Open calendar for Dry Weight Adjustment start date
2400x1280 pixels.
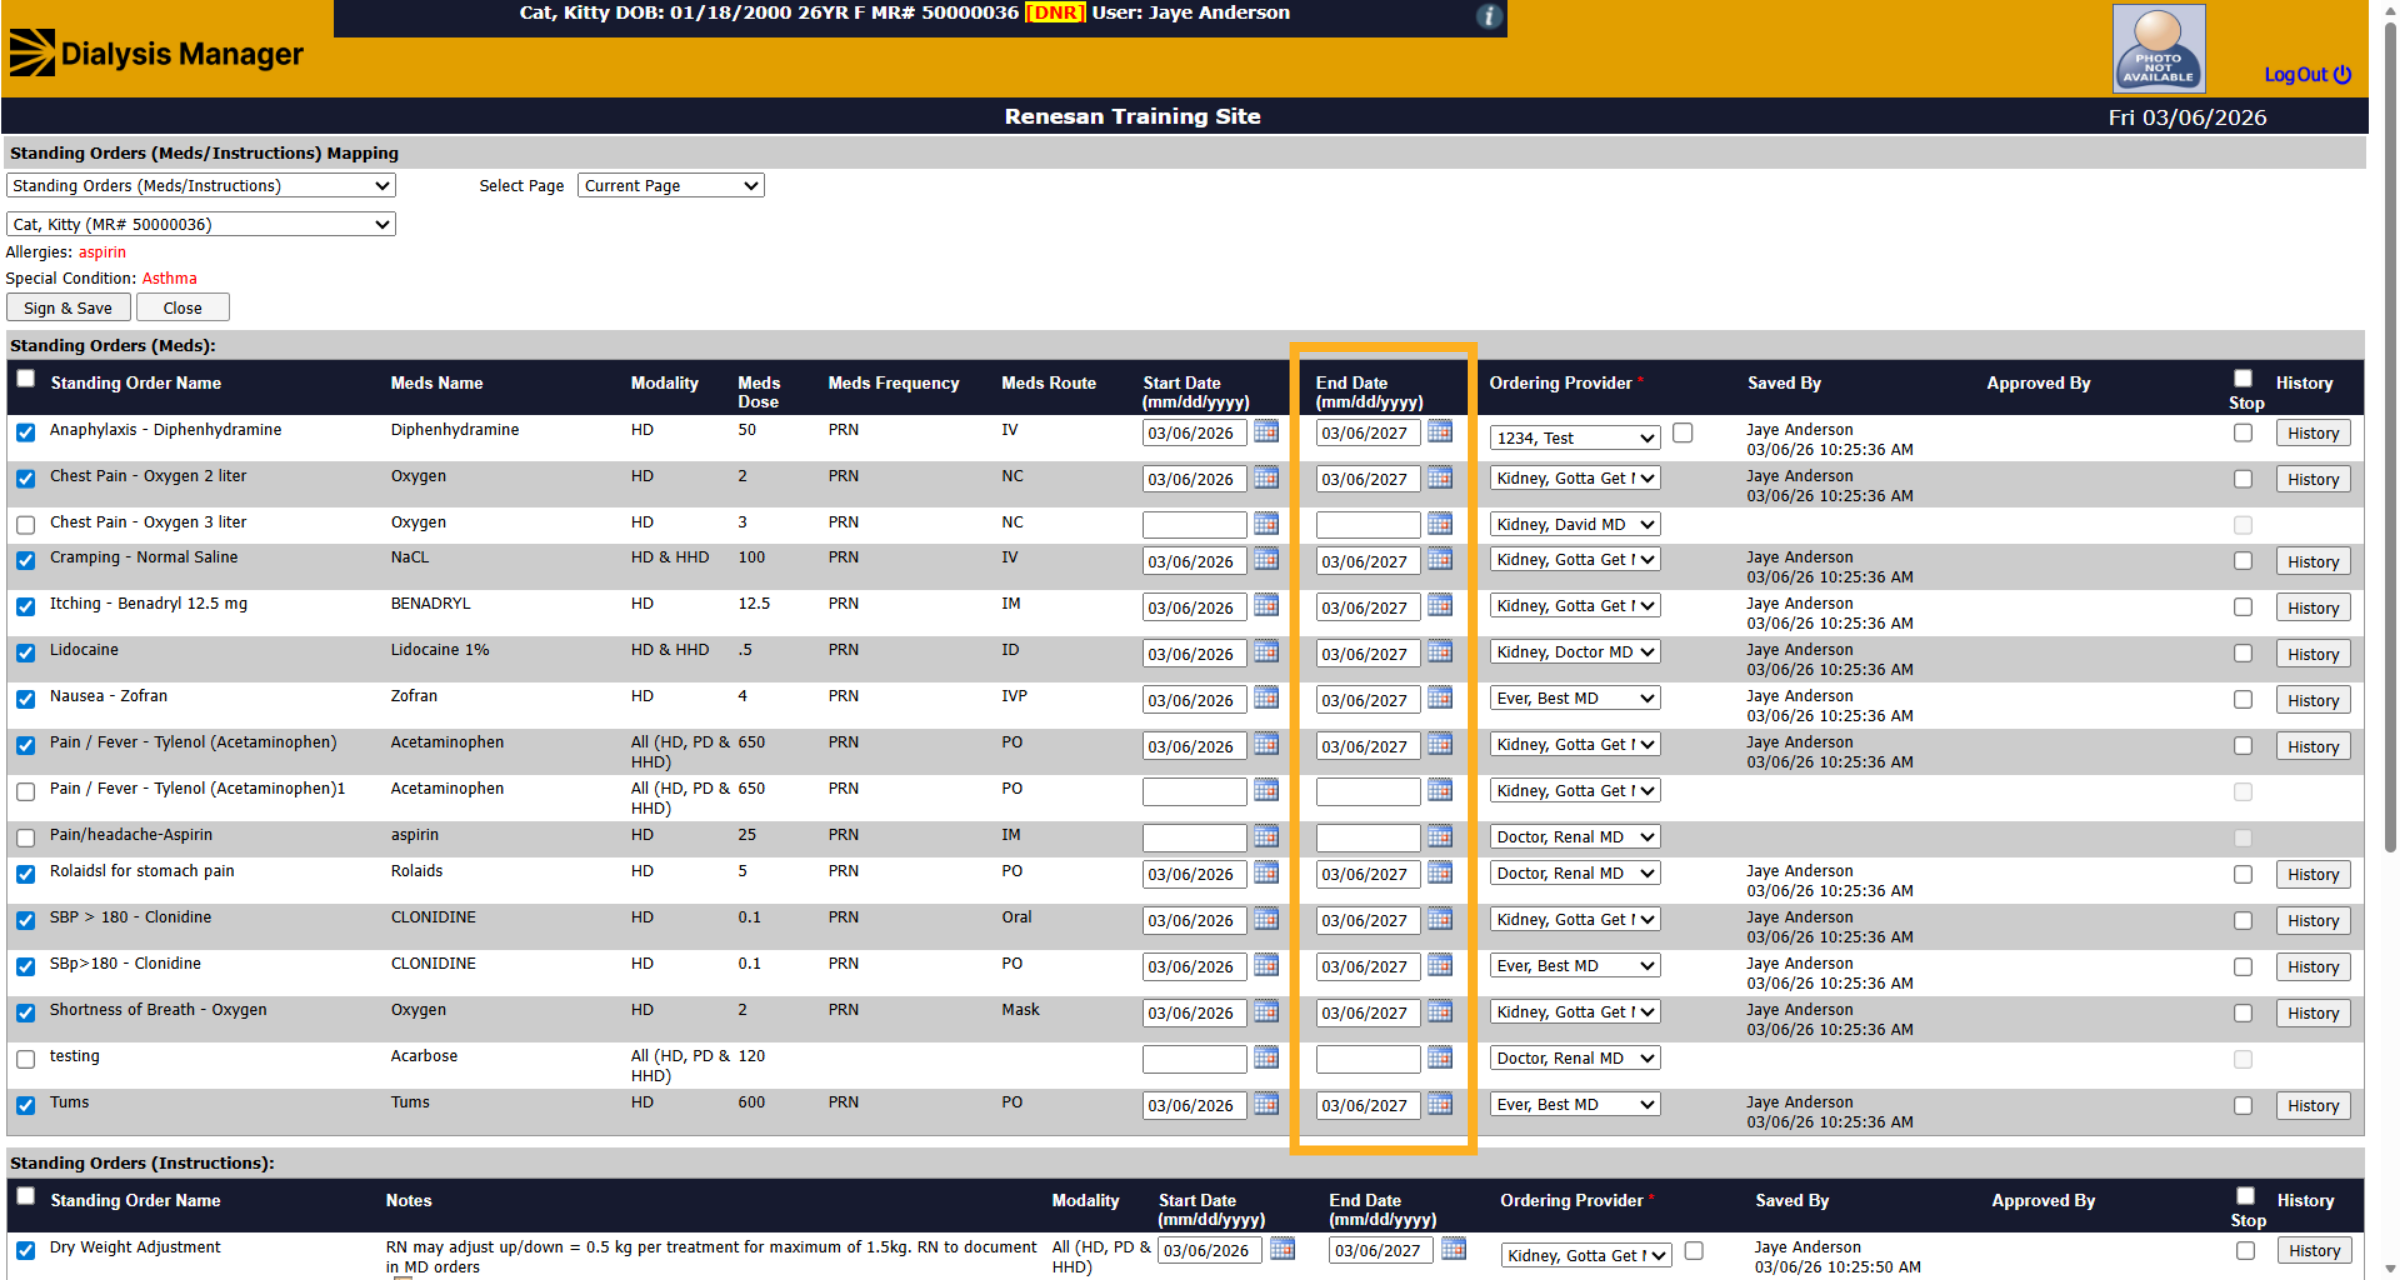pyautogui.click(x=1282, y=1248)
